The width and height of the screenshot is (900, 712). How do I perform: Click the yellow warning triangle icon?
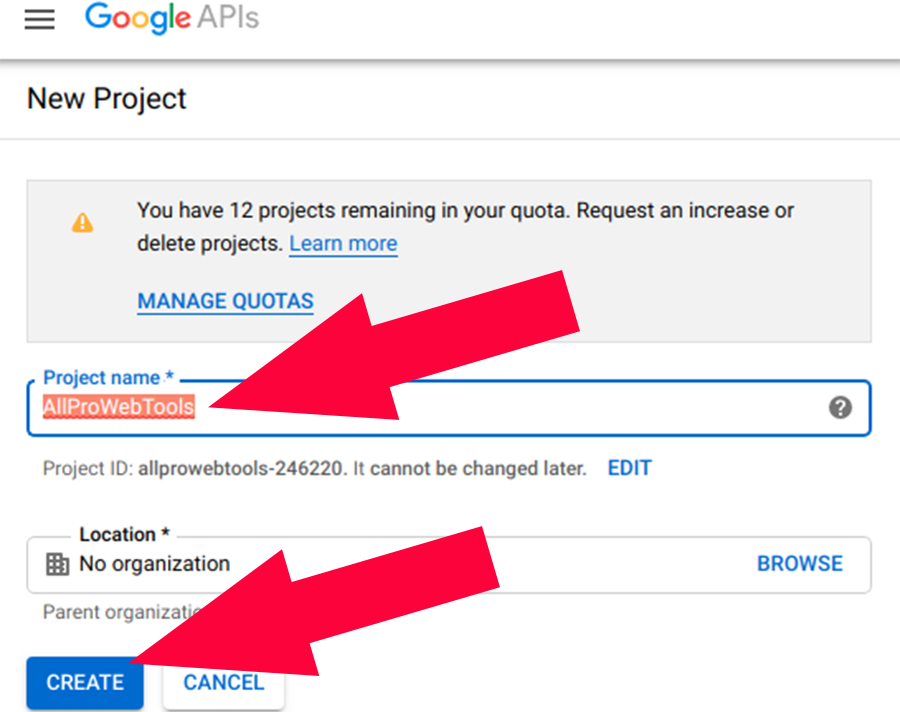point(83,222)
